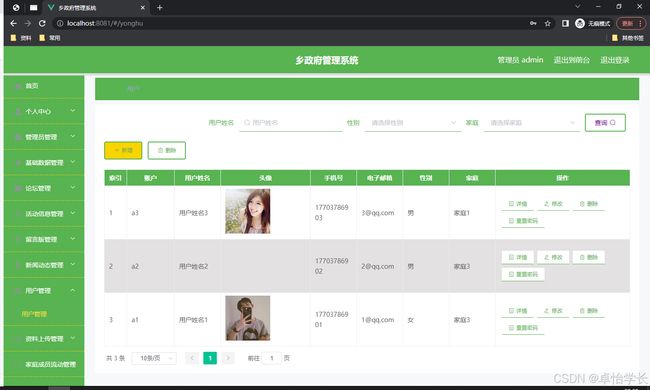View site information icon in address bar
Image resolution: width=650 pixels, height=390 pixels.
click(60, 24)
